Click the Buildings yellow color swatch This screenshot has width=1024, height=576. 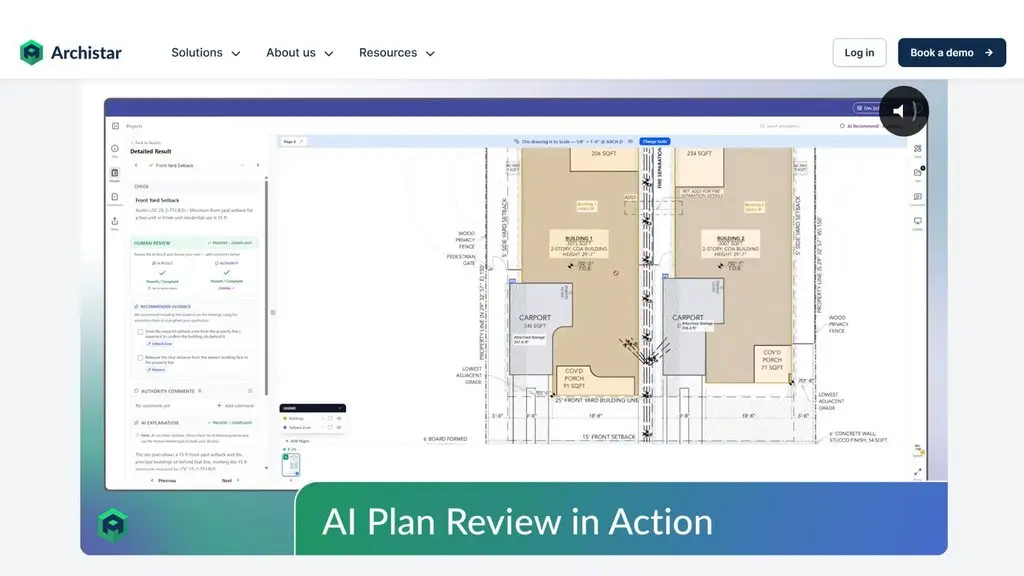pos(285,419)
